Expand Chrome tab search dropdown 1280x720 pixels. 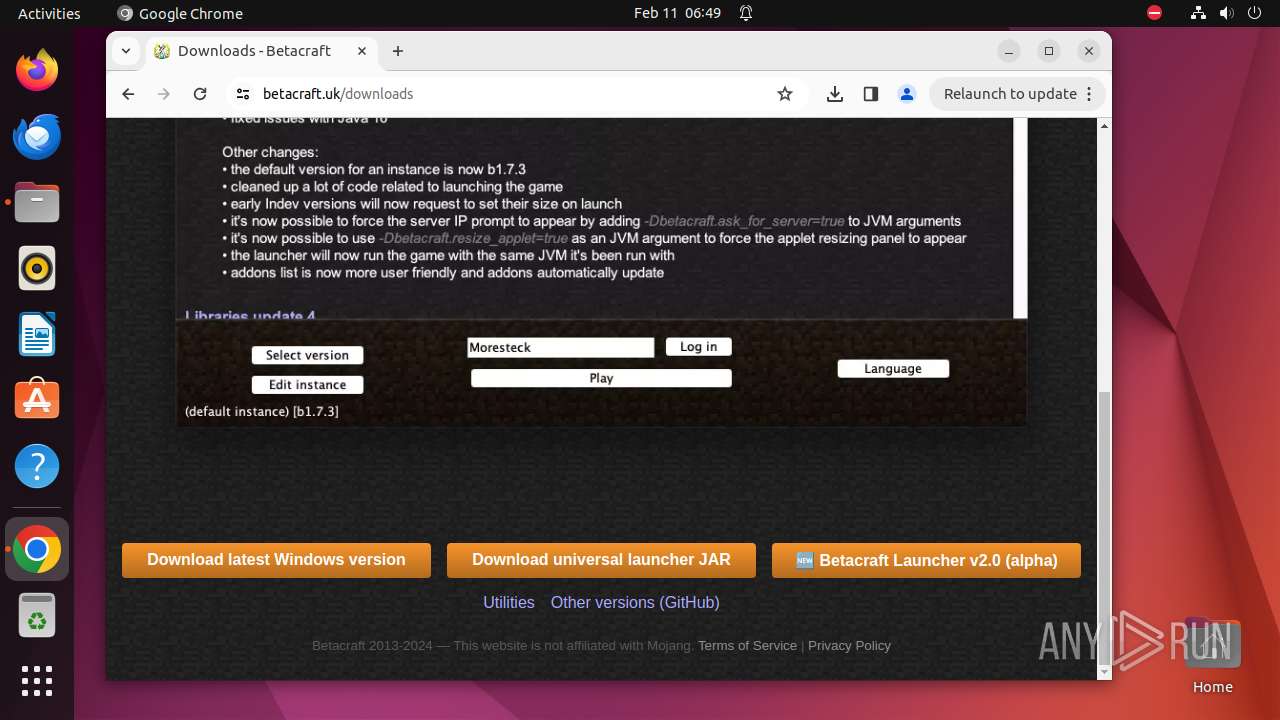click(x=126, y=51)
